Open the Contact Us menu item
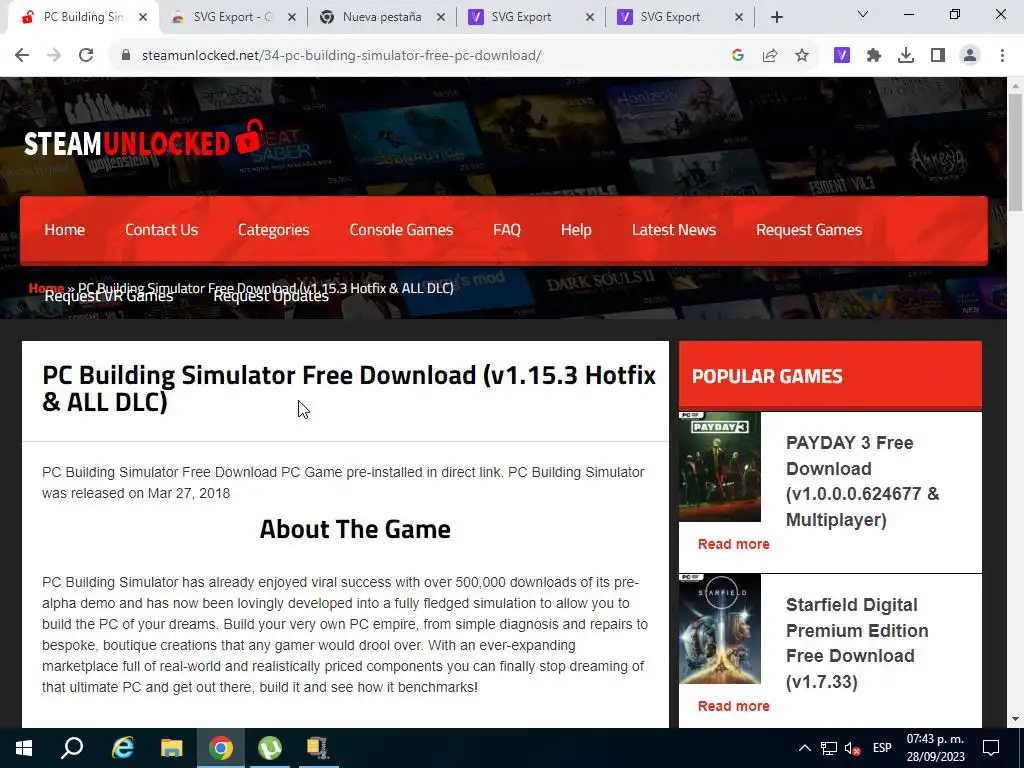The image size is (1024, 768). [161, 230]
